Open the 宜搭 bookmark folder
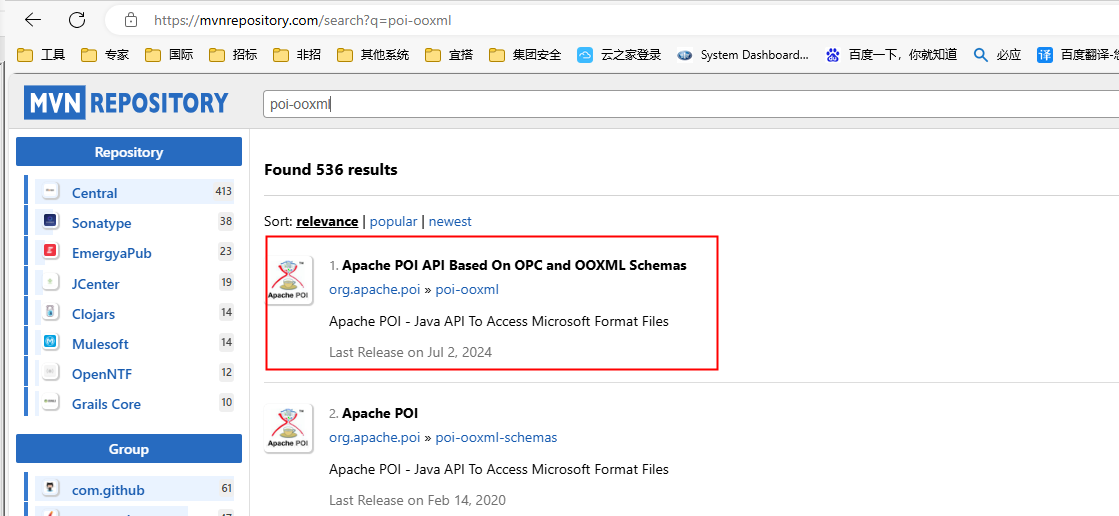Screen dimensions: 1119x516 pyautogui.click(x=450, y=55)
